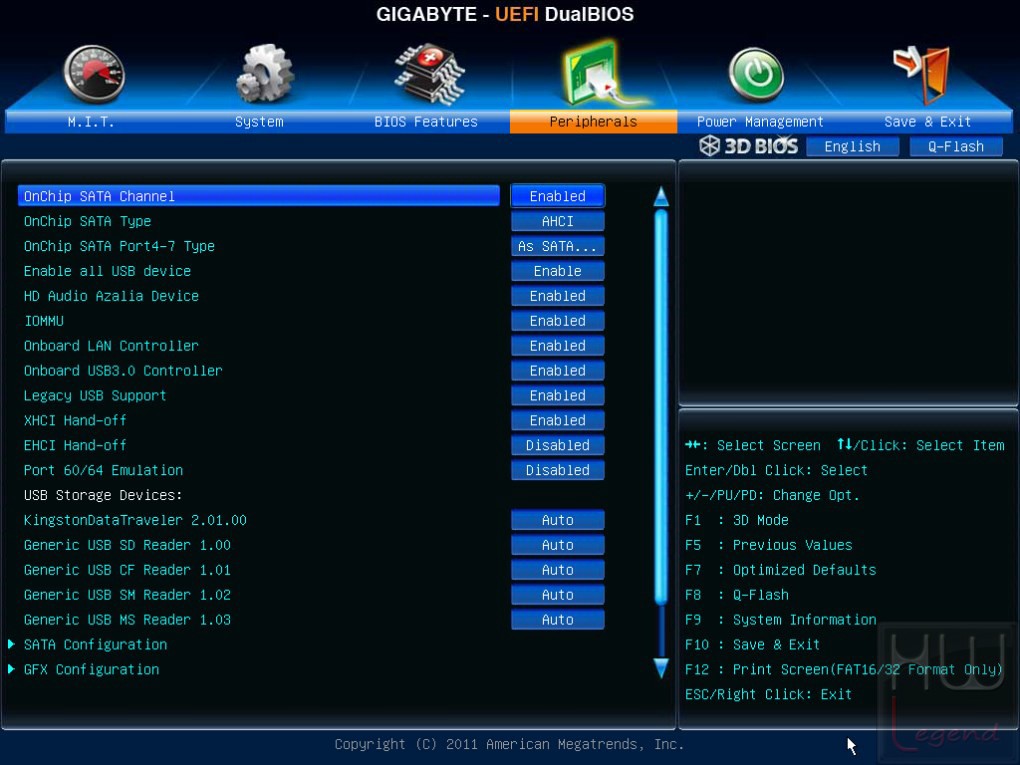The width and height of the screenshot is (1020, 765).
Task: Change Port 60/64 Emulation Disabled value
Action: tap(557, 470)
